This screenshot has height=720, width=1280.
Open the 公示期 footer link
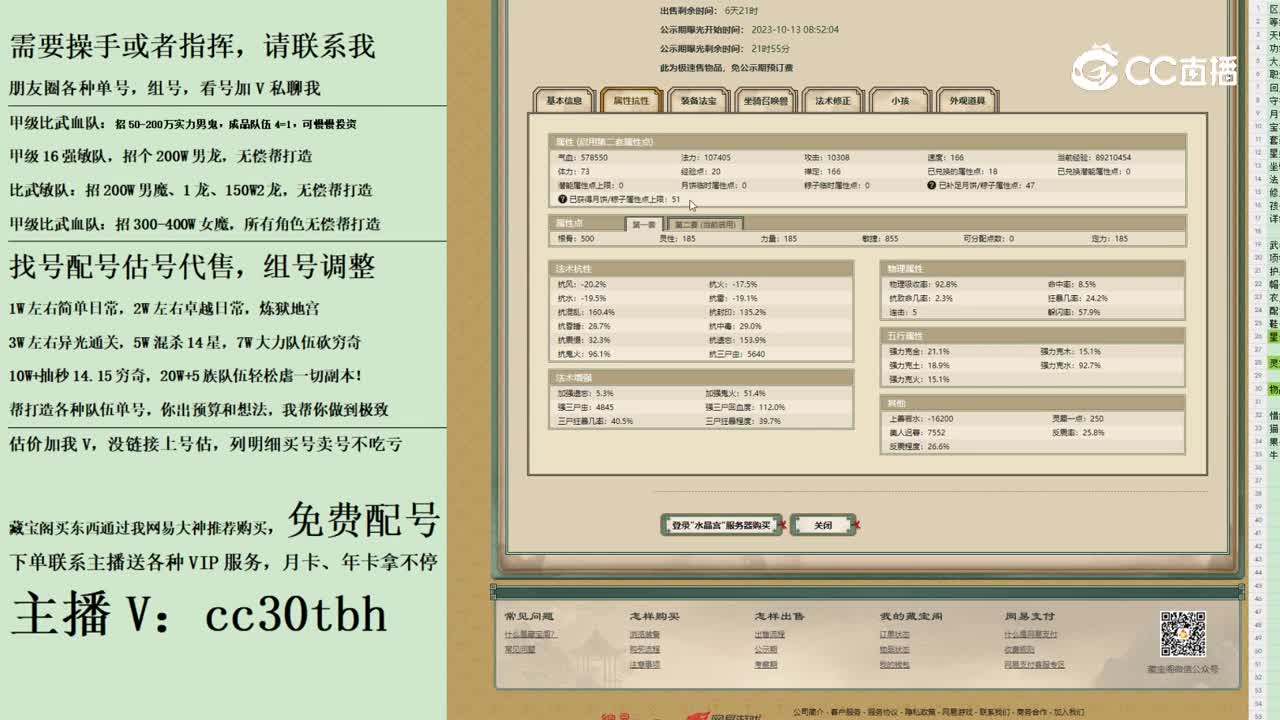(x=766, y=649)
